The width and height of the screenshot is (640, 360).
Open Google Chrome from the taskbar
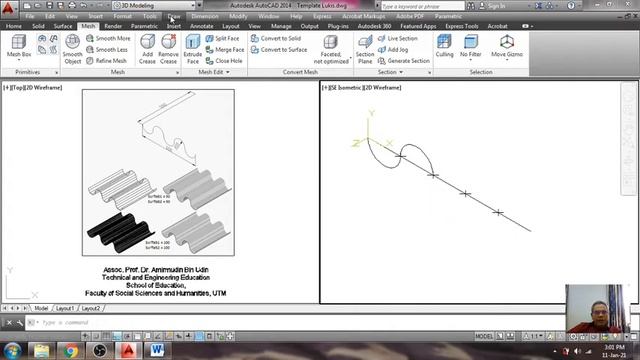point(71,351)
